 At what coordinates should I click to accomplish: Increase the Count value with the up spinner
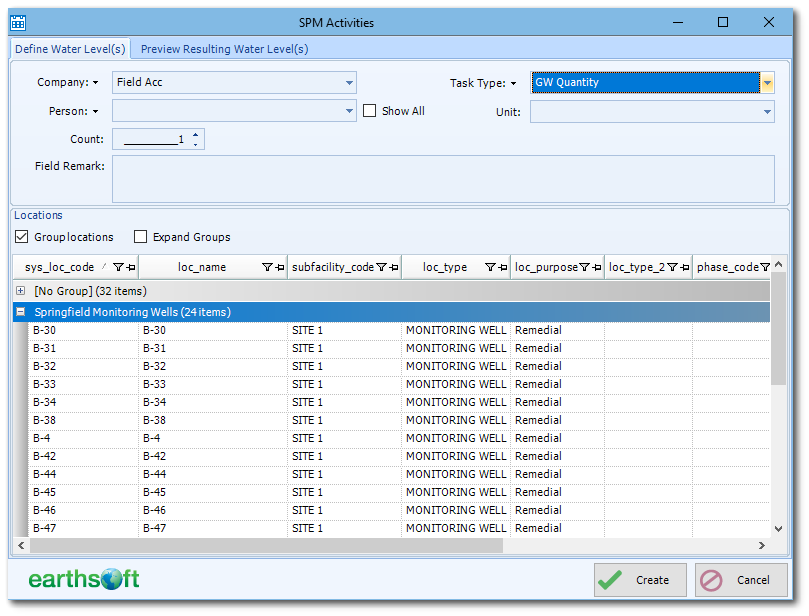point(196,134)
